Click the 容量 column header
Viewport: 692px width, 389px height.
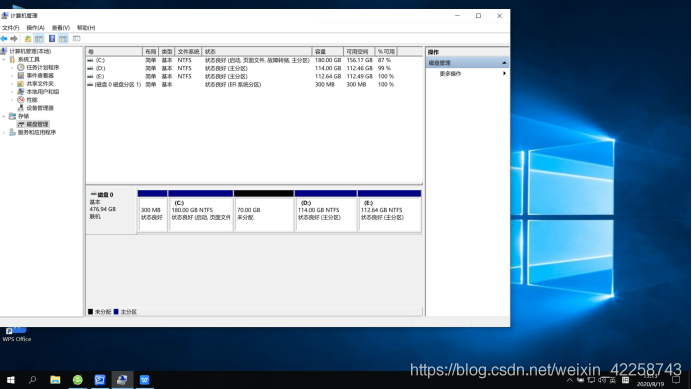[327, 52]
